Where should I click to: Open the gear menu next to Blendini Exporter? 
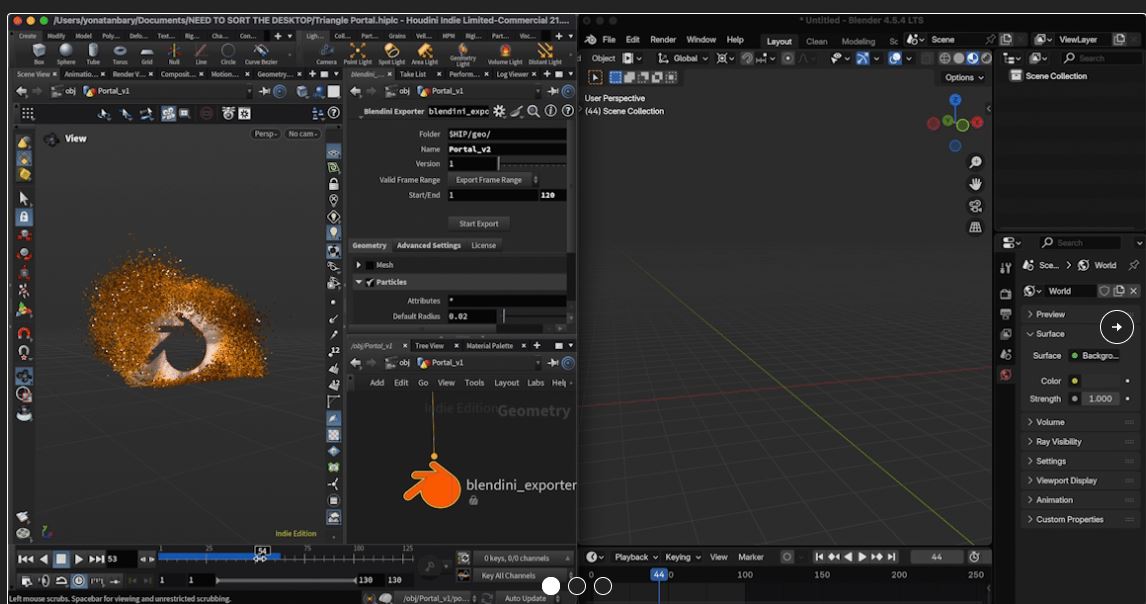pyautogui.click(x=499, y=111)
